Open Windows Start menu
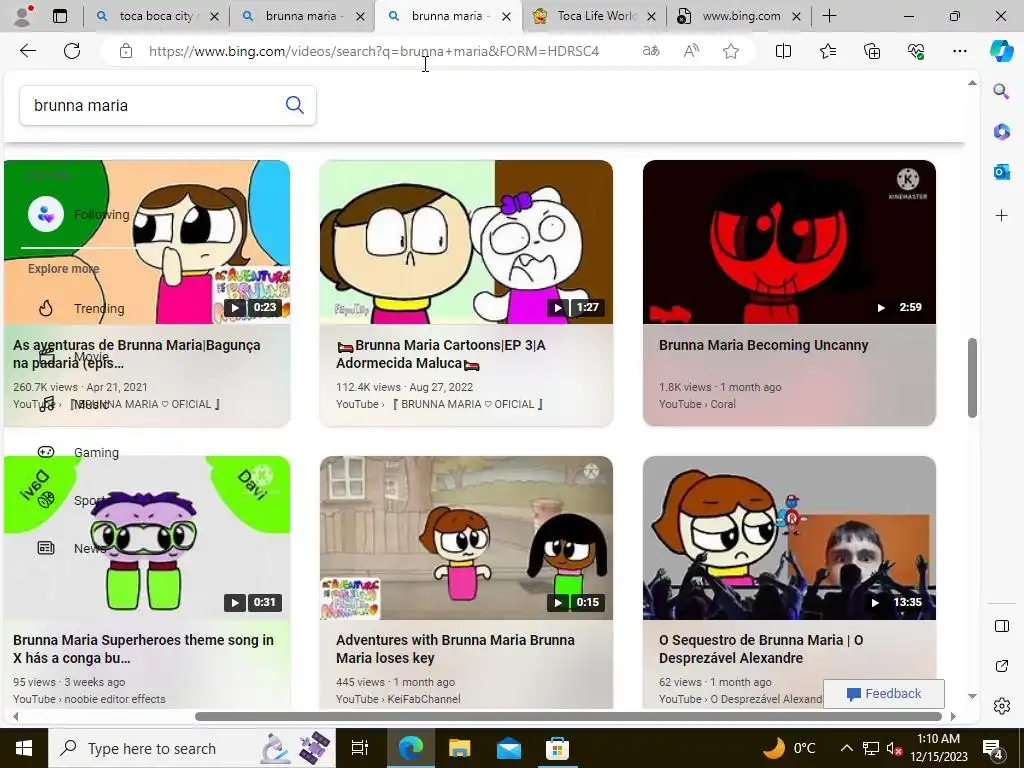The width and height of the screenshot is (1024, 768). tap(24, 748)
